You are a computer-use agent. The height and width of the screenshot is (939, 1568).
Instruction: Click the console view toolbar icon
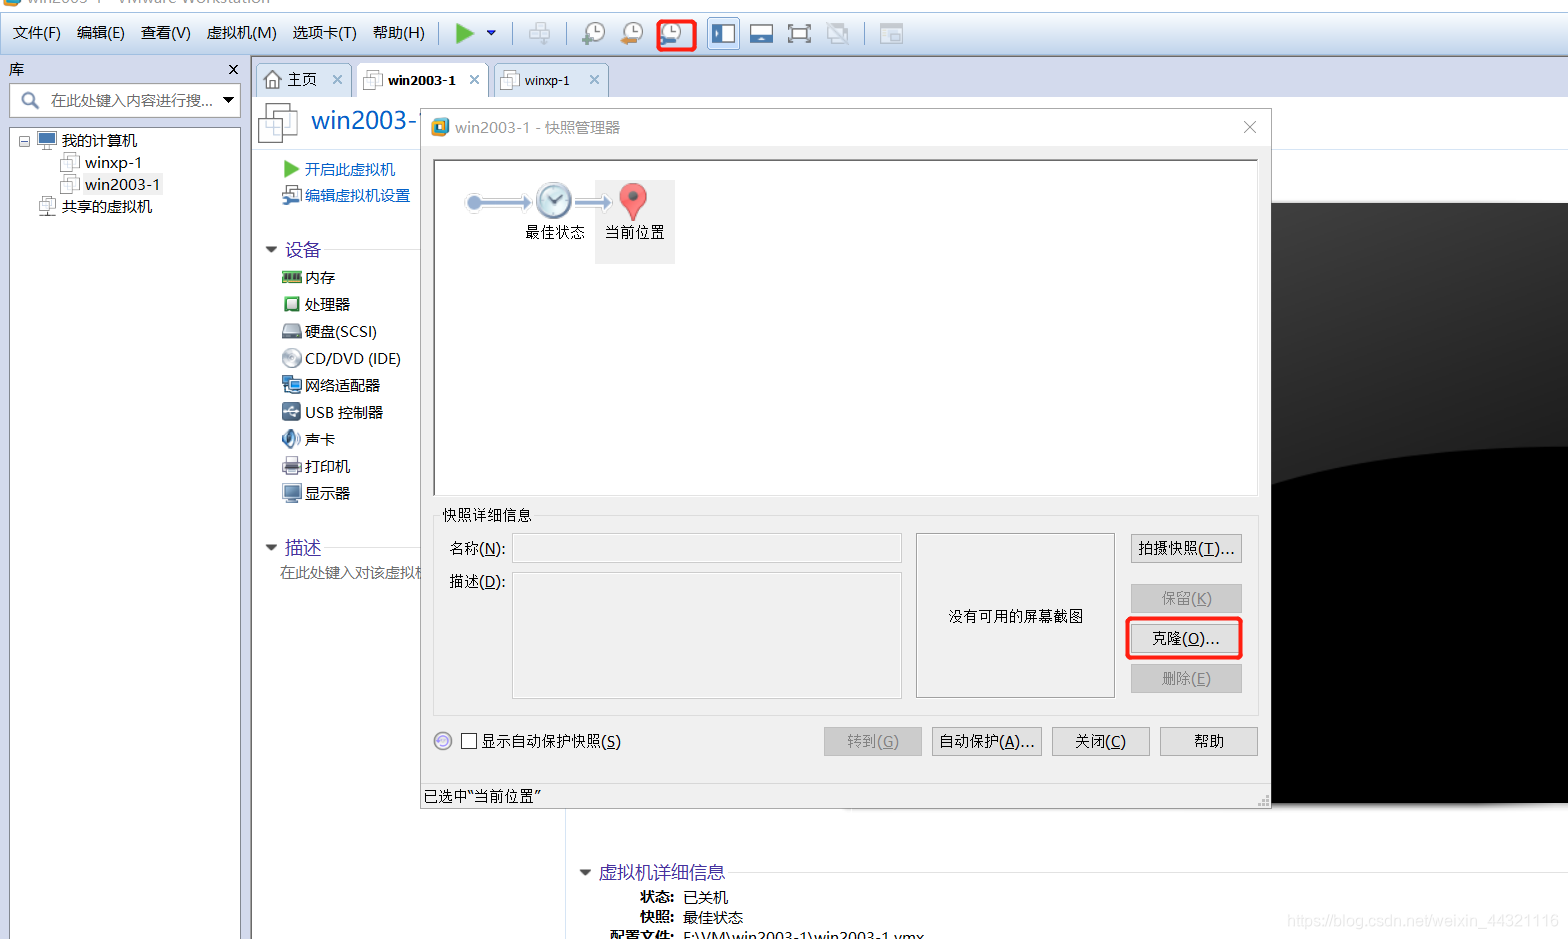[891, 34]
